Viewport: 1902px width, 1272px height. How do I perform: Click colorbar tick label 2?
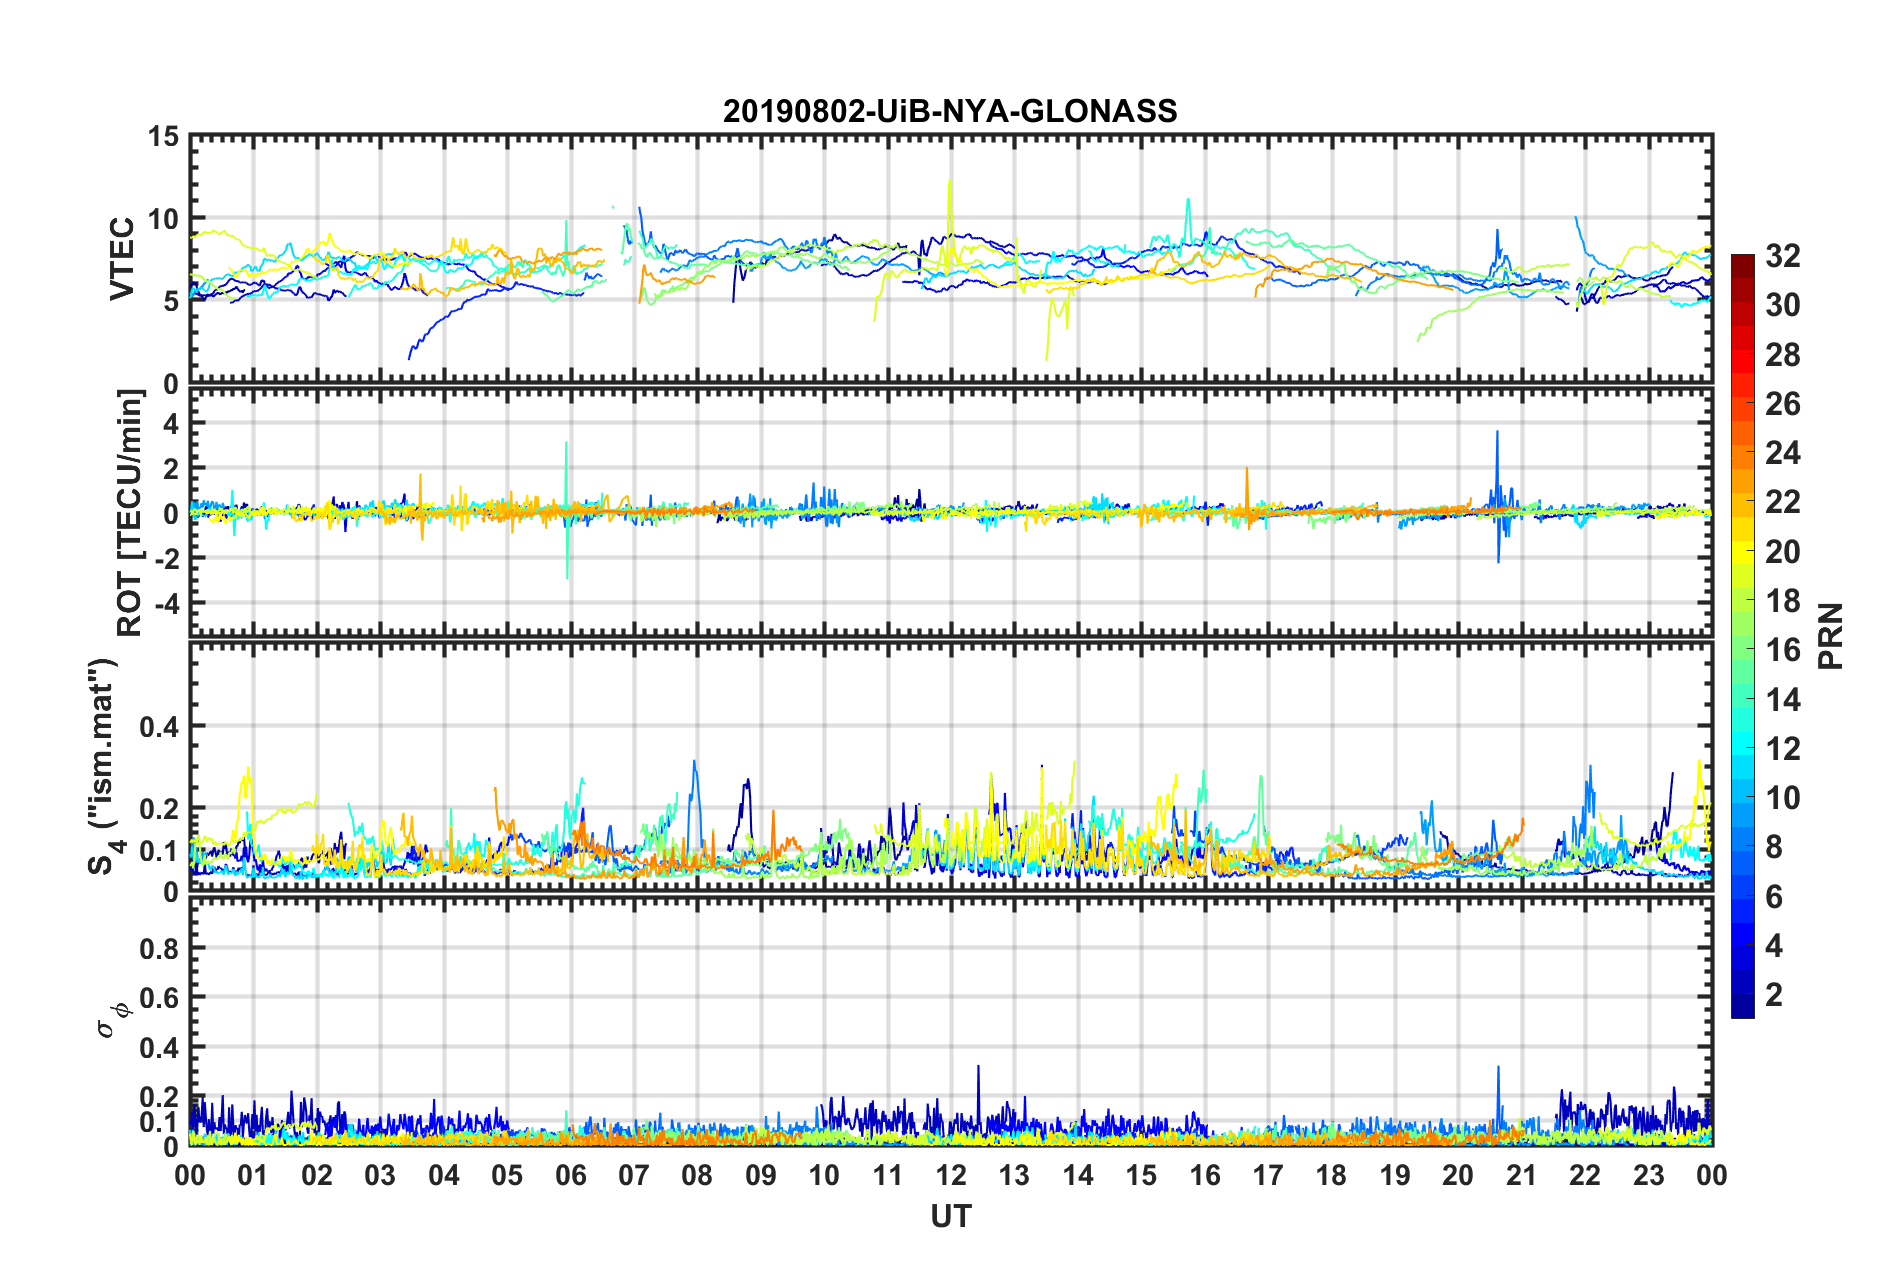click(1774, 995)
